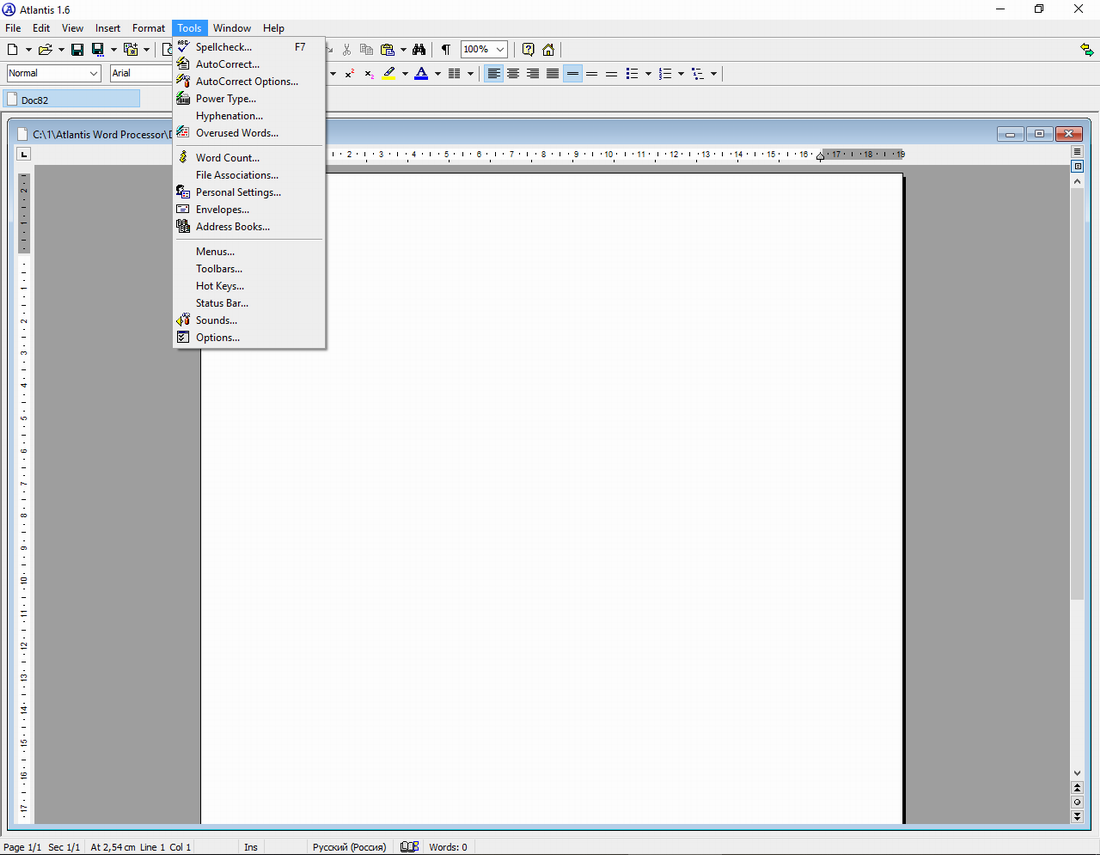The image size is (1100, 855).
Task: Open the Format menu in the menu bar
Action: pos(149,28)
